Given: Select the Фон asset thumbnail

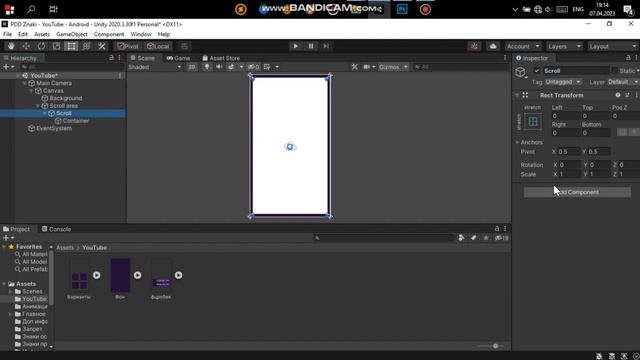Looking at the screenshot, I should coord(120,275).
